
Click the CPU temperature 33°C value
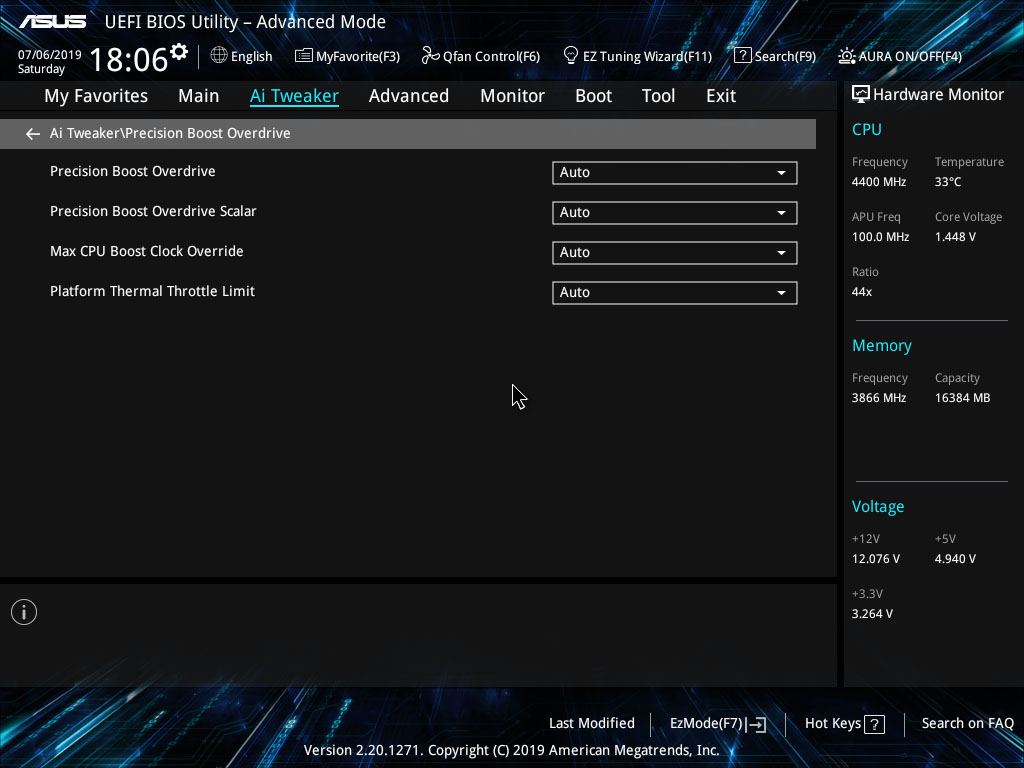[x=948, y=182]
